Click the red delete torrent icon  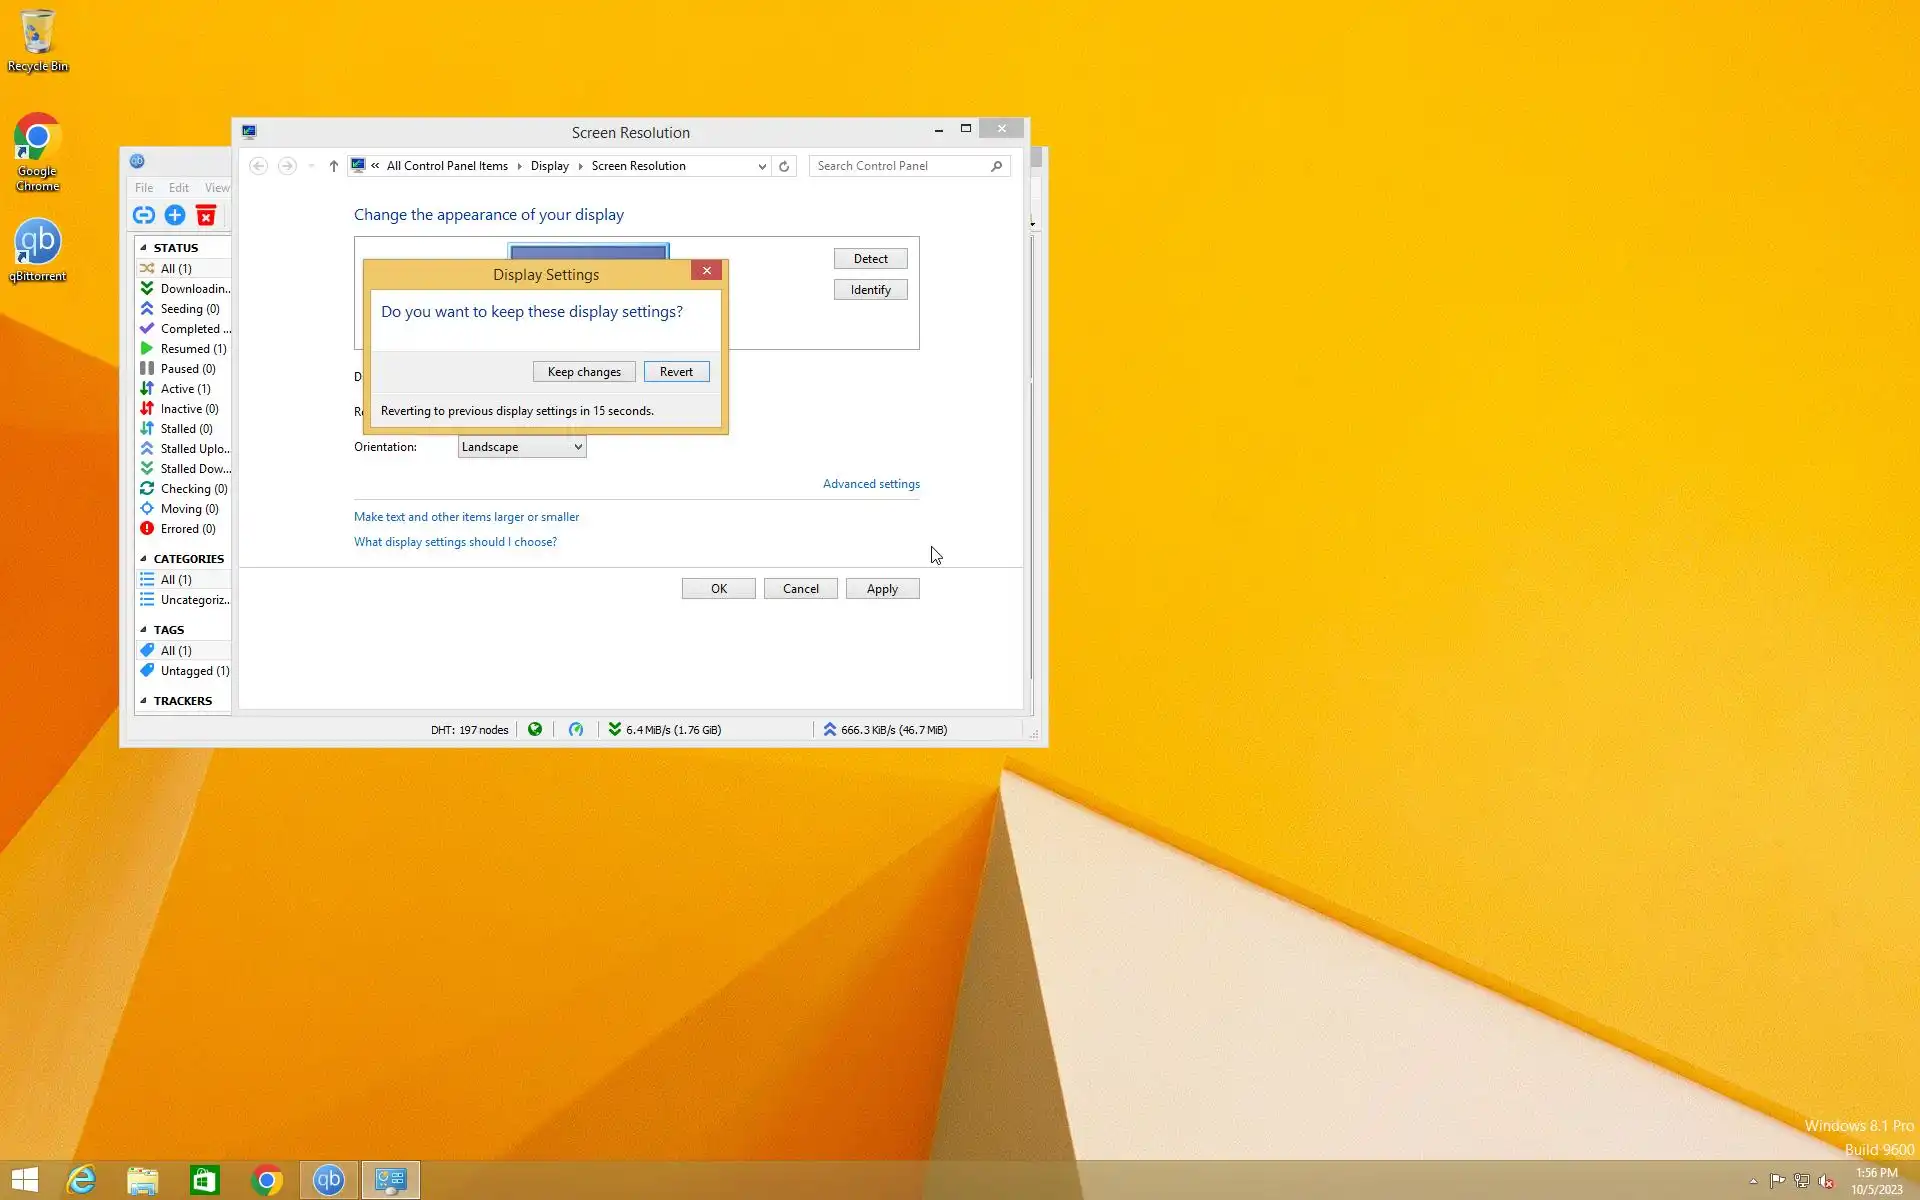point(206,215)
